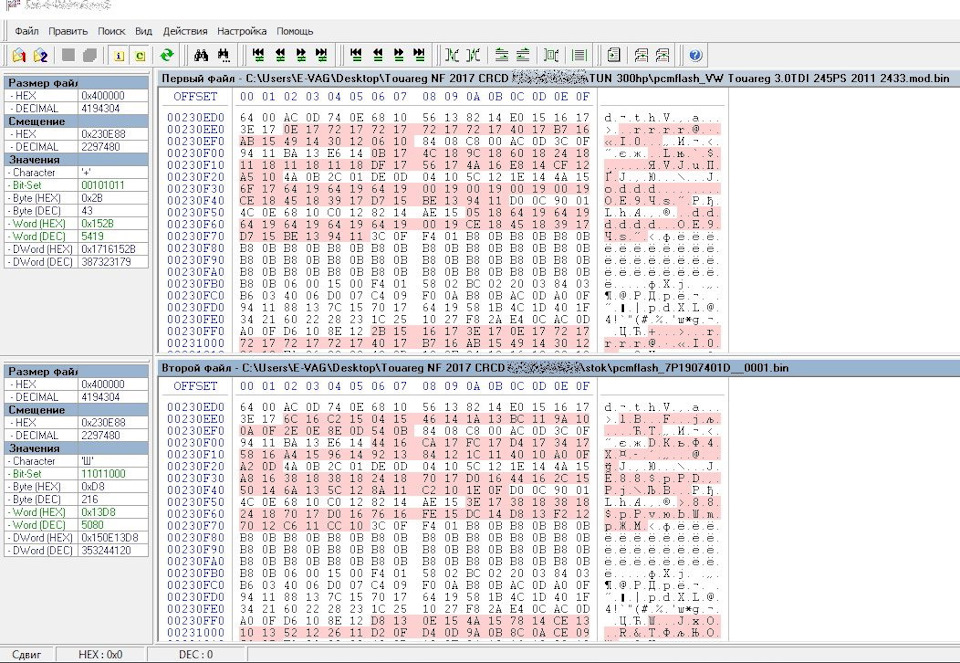The width and height of the screenshot is (960, 663).
Task: Click the single gray square toolbar icon
Action: coord(68,55)
